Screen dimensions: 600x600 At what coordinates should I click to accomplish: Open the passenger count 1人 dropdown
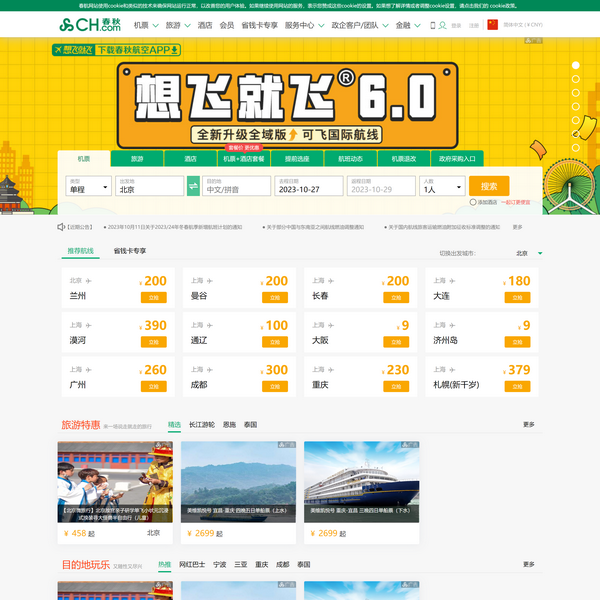pos(442,187)
